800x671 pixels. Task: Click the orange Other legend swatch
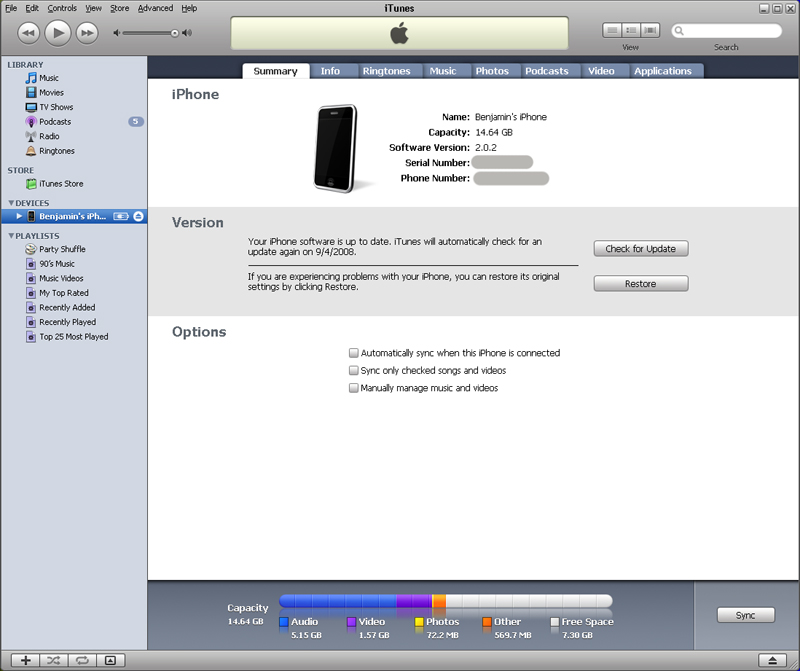(x=487, y=622)
